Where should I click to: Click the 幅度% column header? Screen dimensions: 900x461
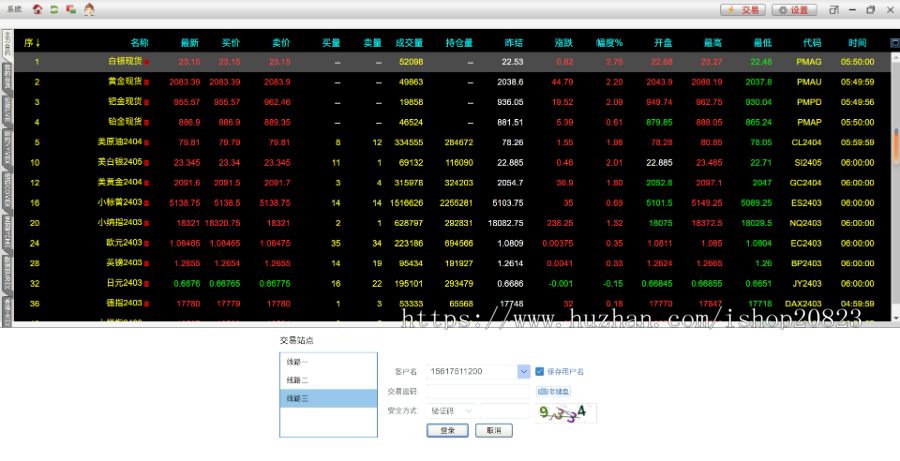pyautogui.click(x=609, y=42)
